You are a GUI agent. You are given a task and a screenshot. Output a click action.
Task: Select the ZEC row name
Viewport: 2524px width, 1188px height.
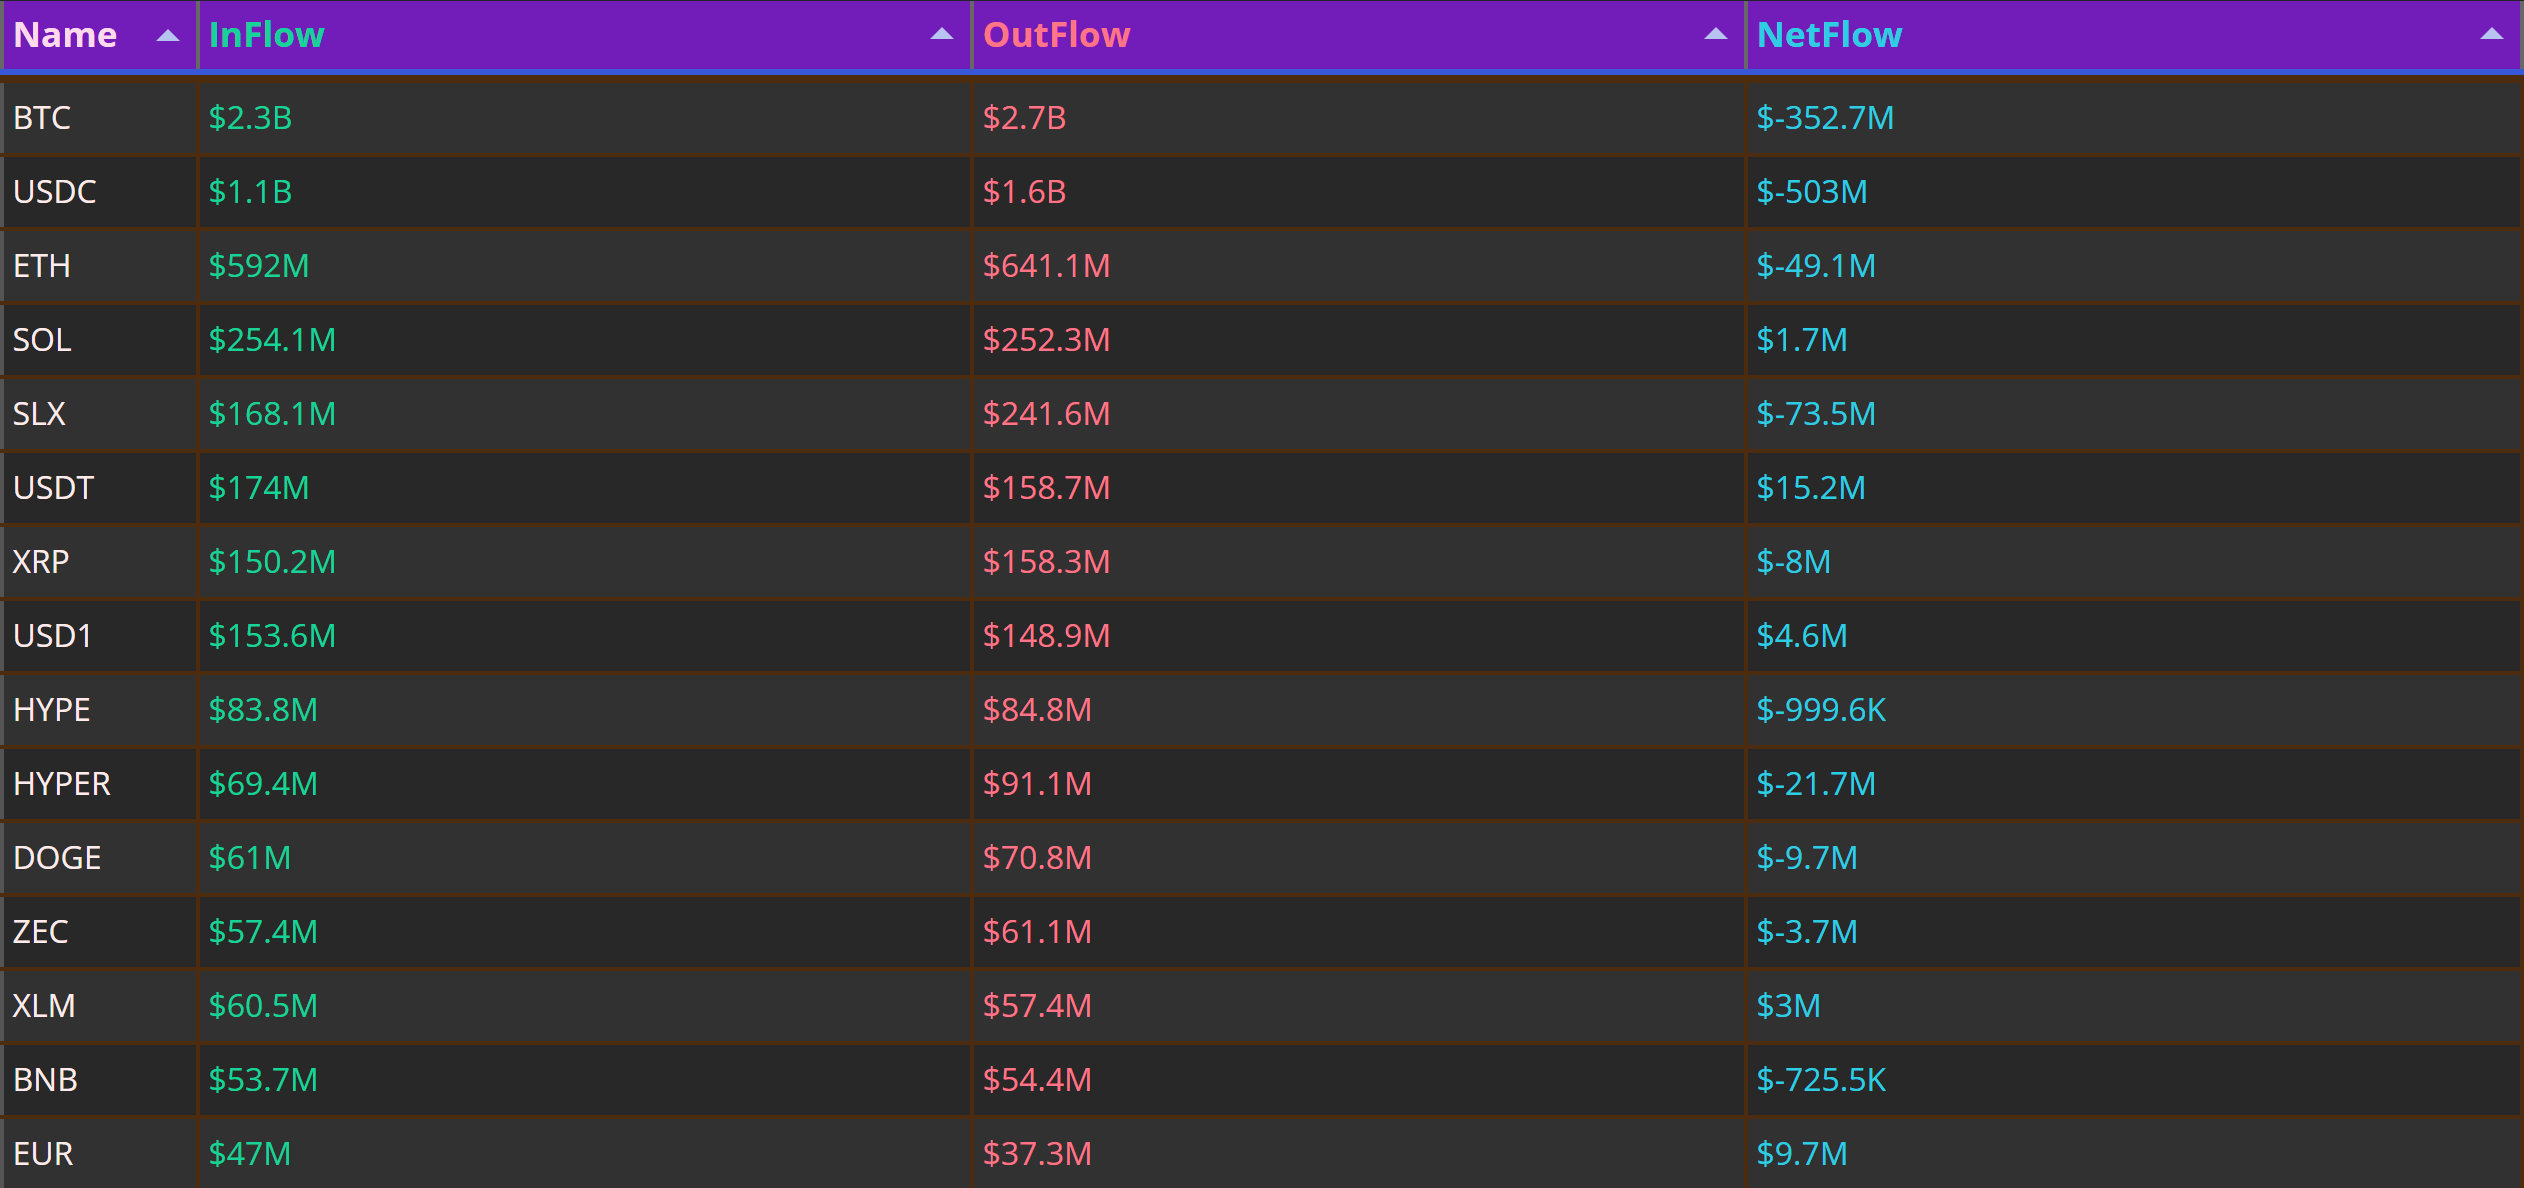(x=41, y=932)
